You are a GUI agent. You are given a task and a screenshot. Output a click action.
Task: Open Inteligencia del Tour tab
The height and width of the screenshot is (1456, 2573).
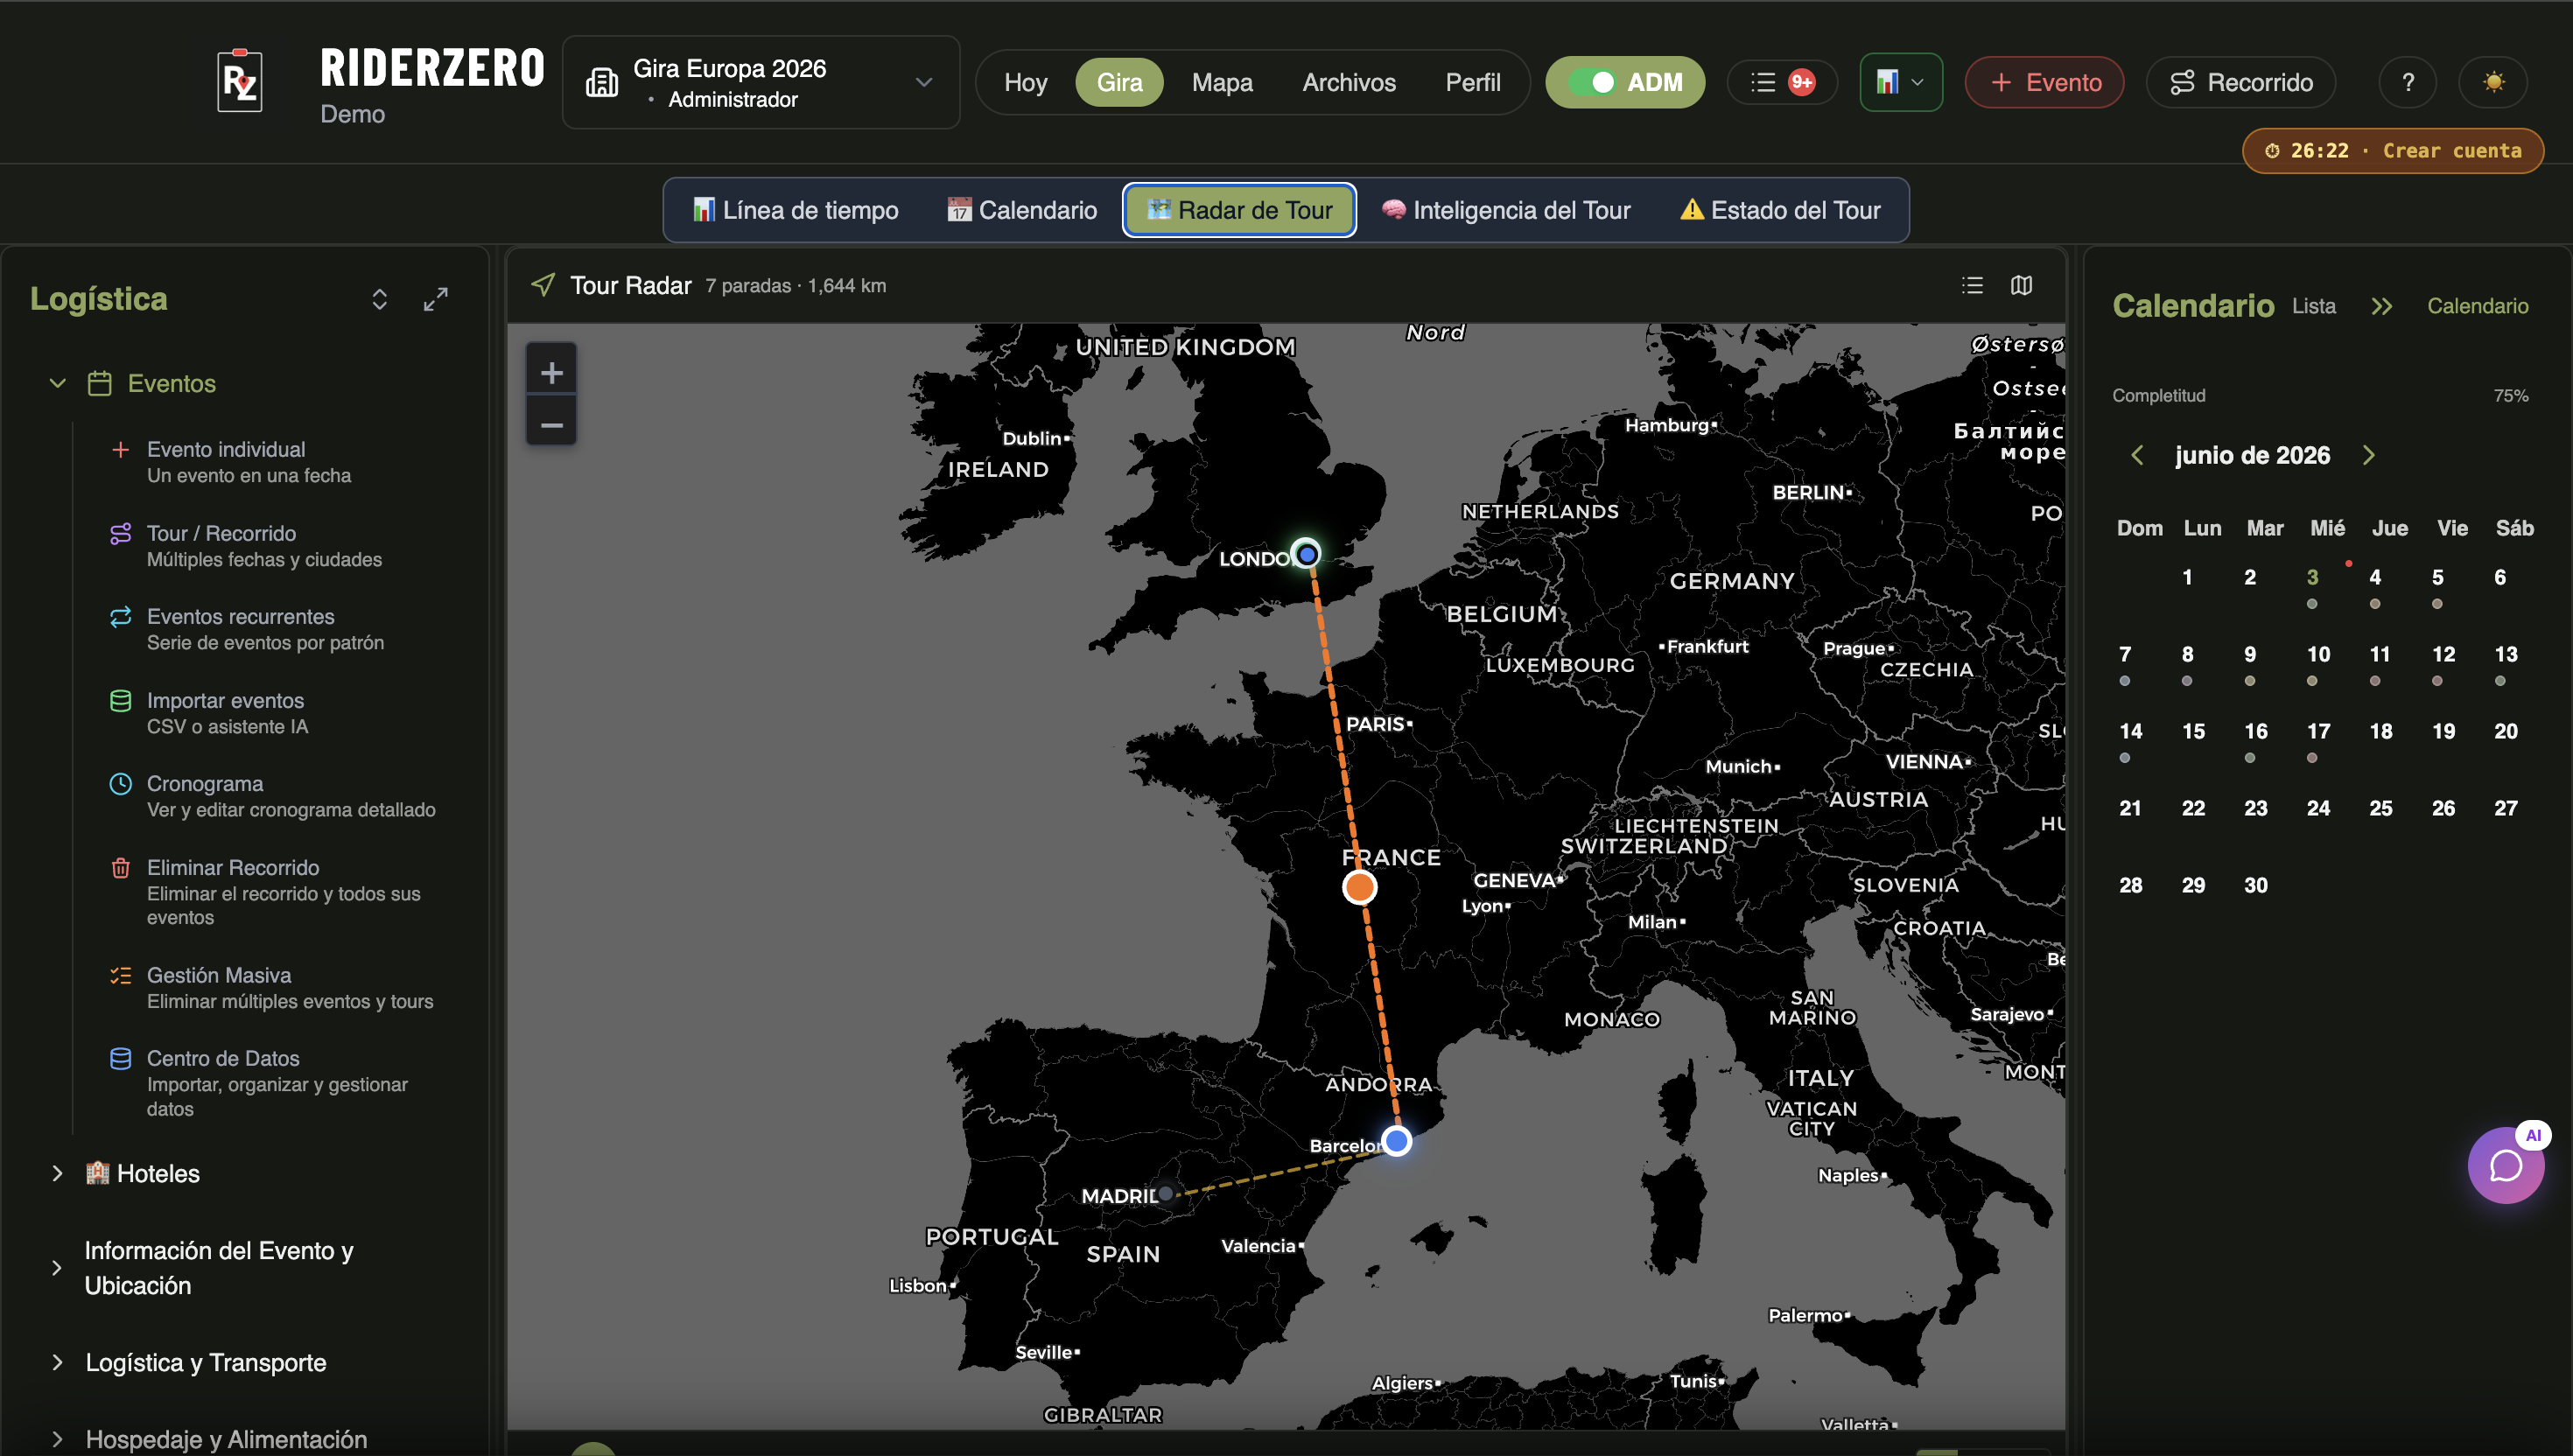[1506, 210]
